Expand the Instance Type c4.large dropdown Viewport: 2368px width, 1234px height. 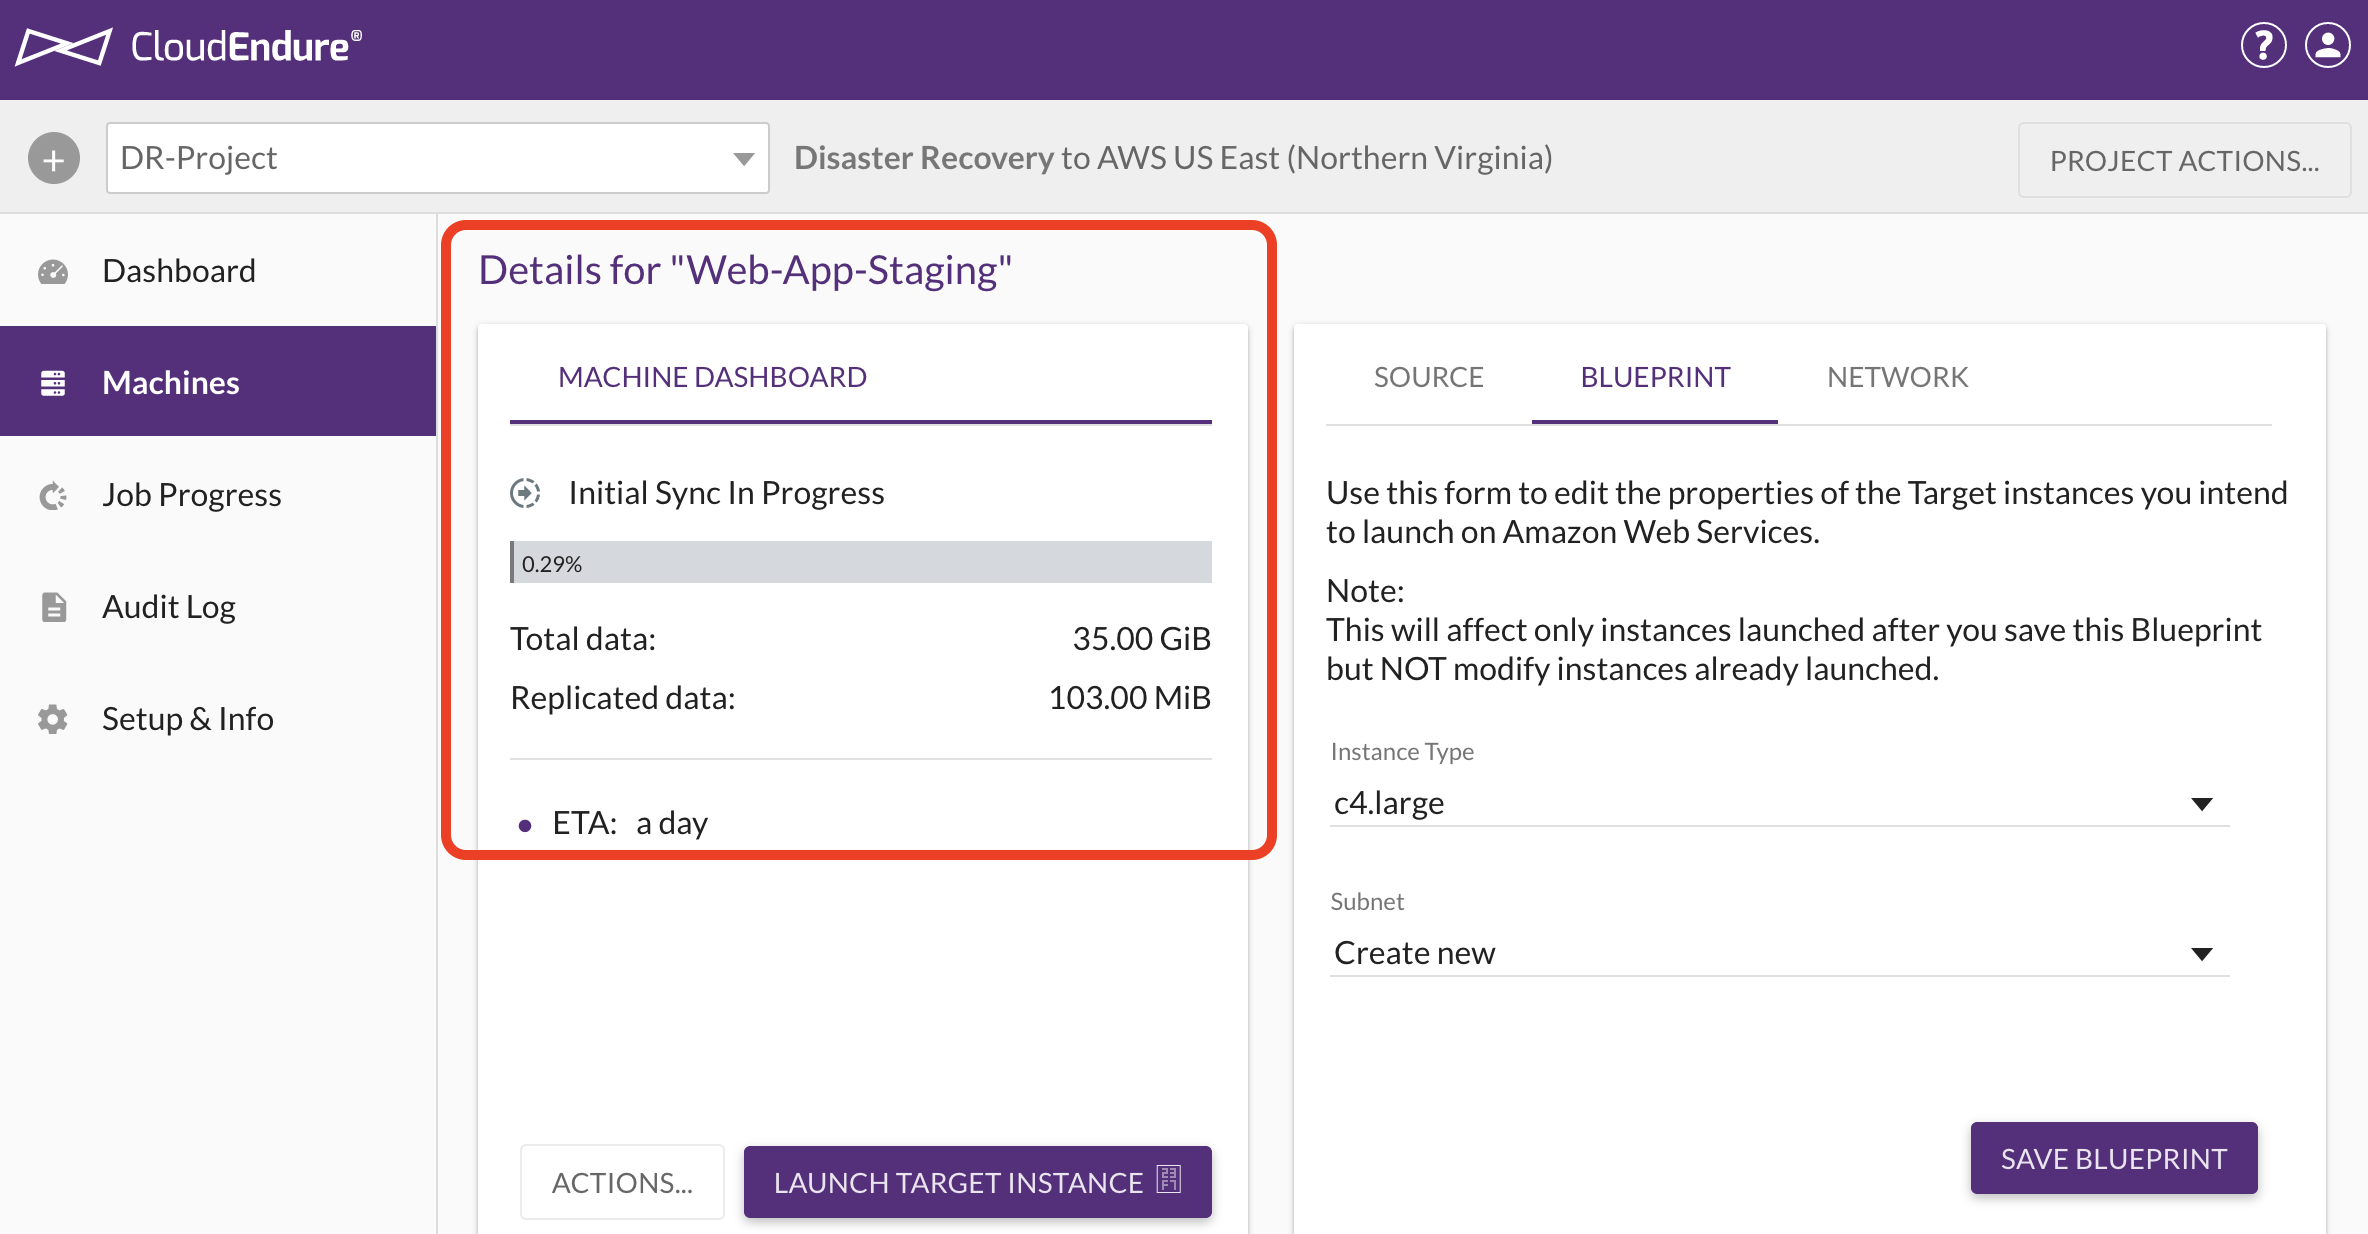pos(2204,803)
